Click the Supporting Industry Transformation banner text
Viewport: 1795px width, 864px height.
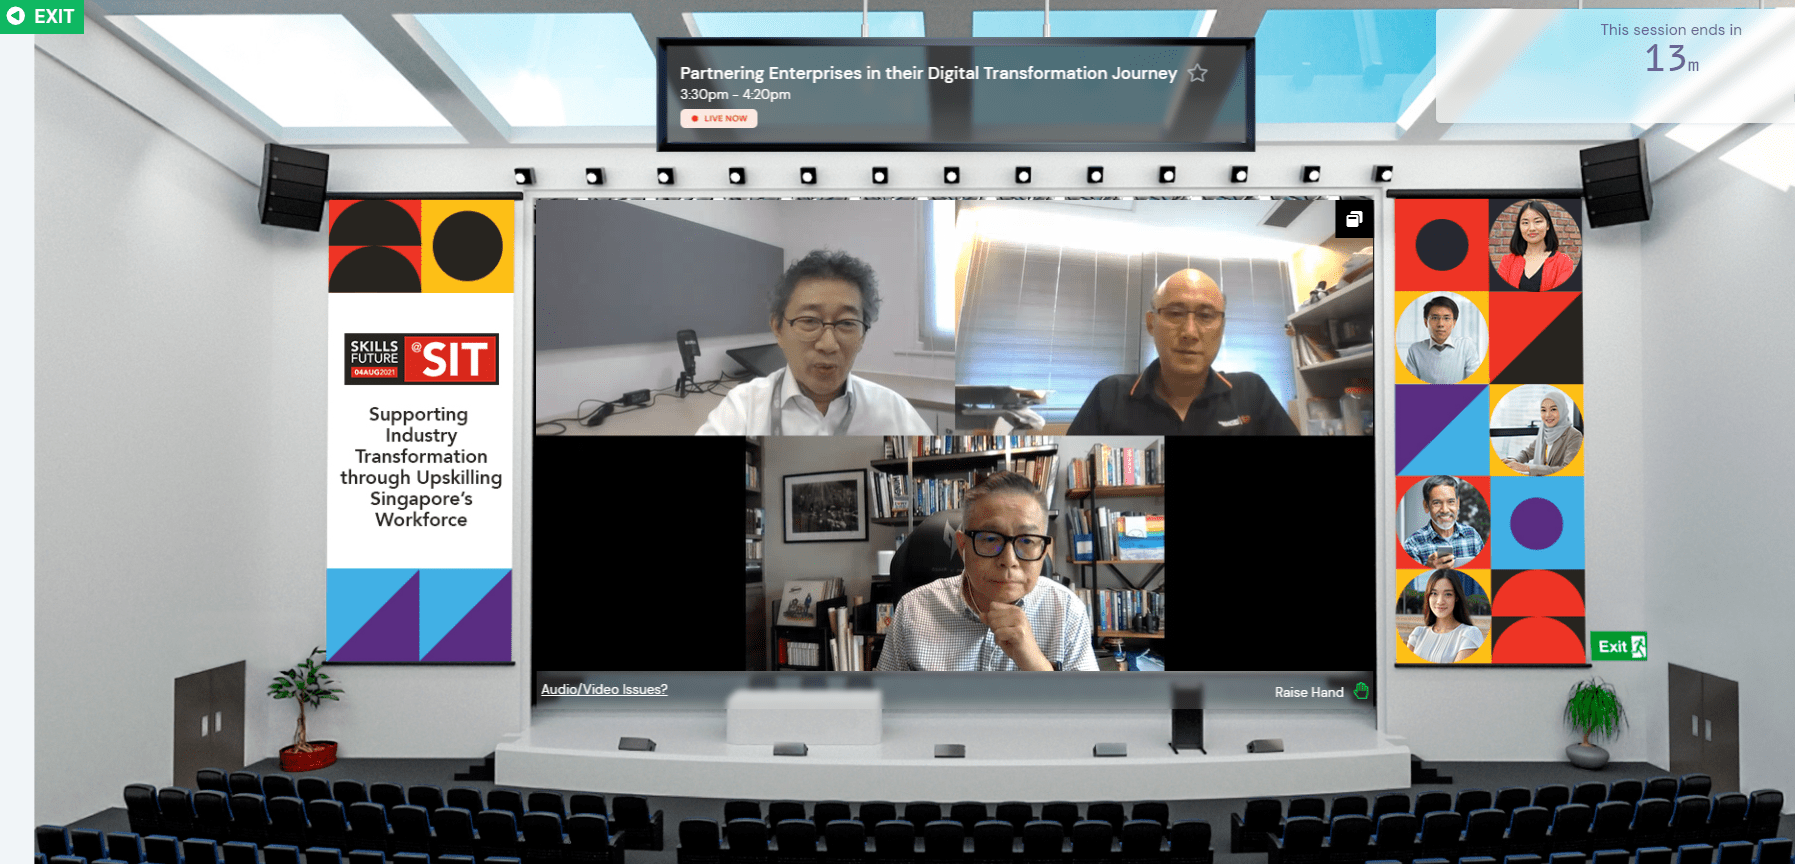click(x=421, y=466)
